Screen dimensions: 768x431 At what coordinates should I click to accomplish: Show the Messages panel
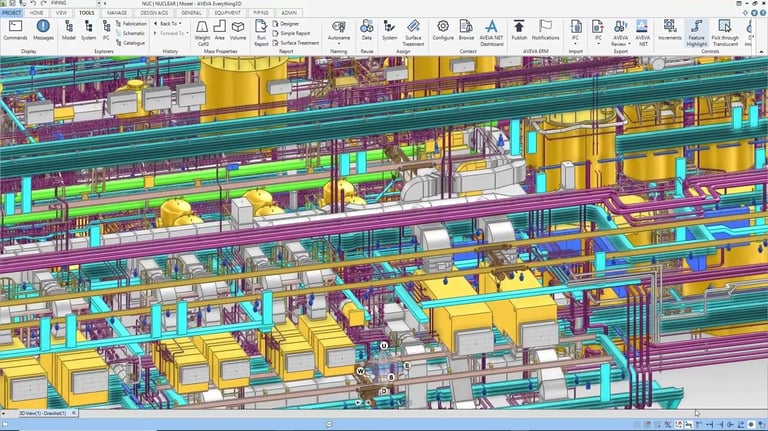pyautogui.click(x=43, y=30)
